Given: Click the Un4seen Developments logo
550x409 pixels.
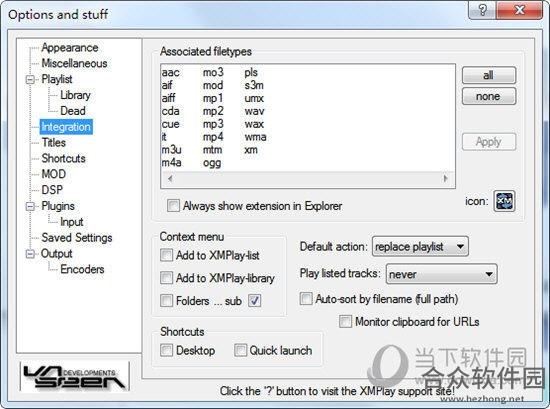Looking at the screenshot, I should click(74, 377).
